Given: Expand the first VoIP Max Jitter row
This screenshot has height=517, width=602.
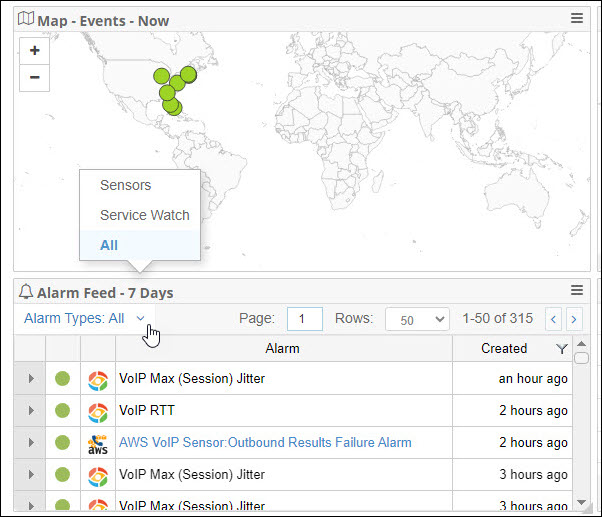Looking at the screenshot, I should tap(31, 379).
